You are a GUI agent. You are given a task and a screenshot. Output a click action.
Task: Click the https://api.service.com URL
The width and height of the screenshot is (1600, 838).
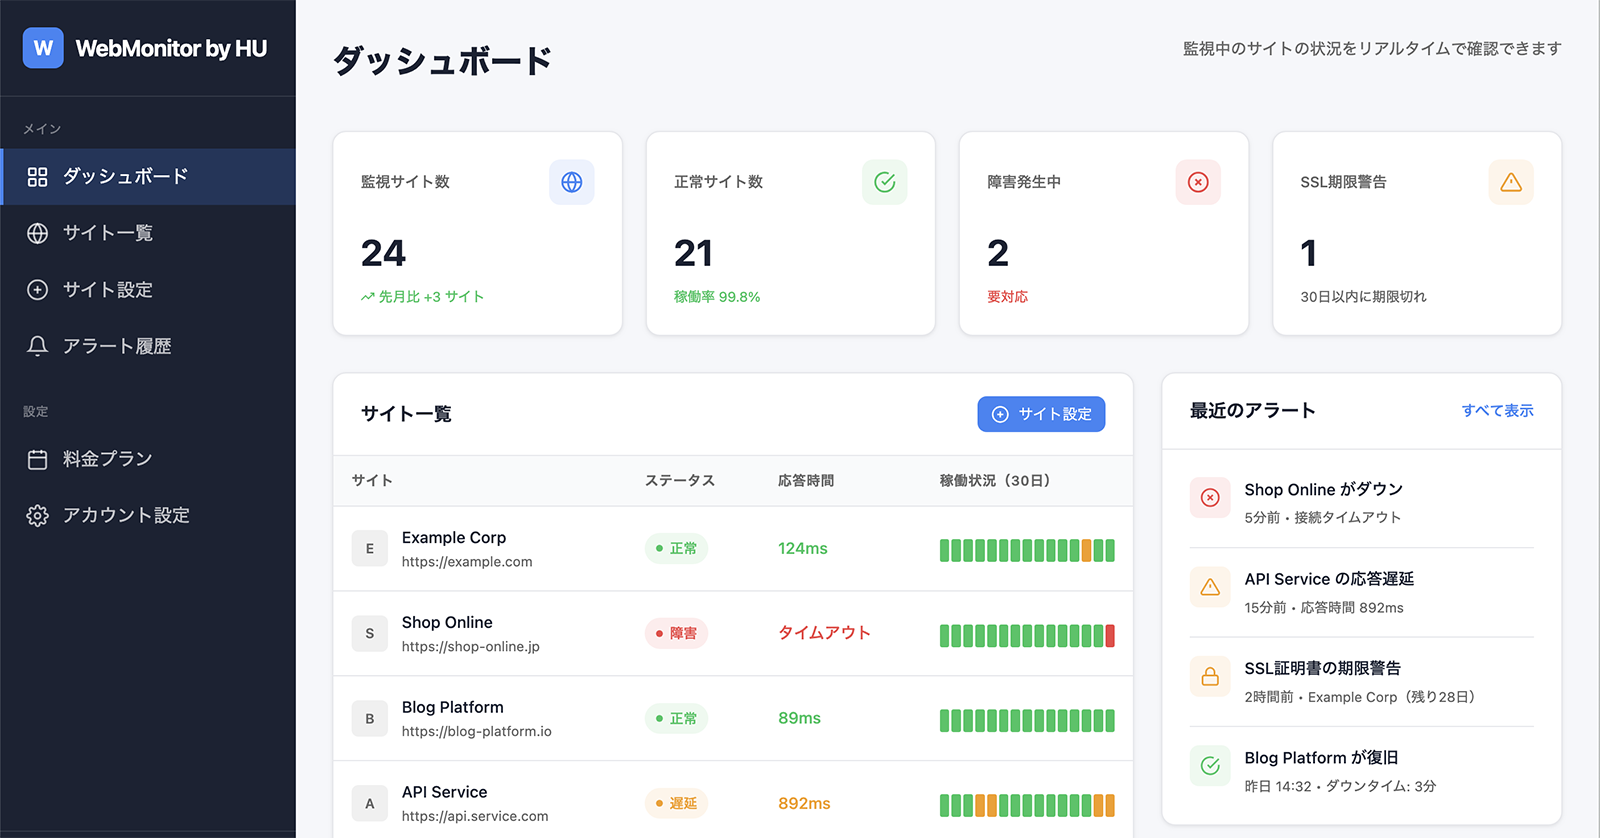click(x=475, y=817)
